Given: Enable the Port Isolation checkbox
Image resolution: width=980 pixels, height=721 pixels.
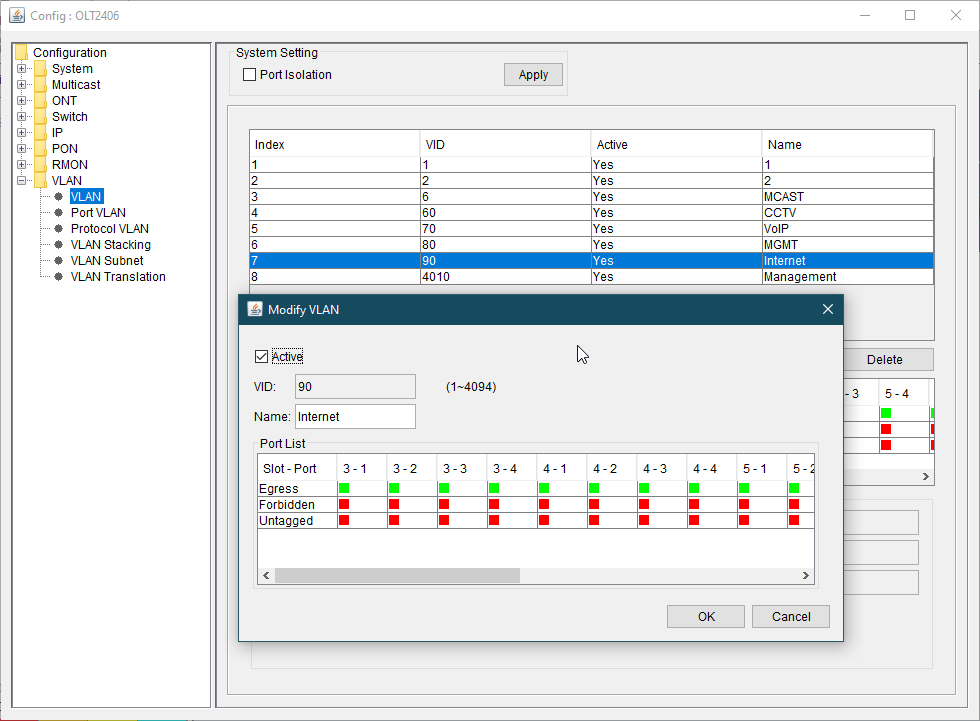Looking at the screenshot, I should click(250, 75).
